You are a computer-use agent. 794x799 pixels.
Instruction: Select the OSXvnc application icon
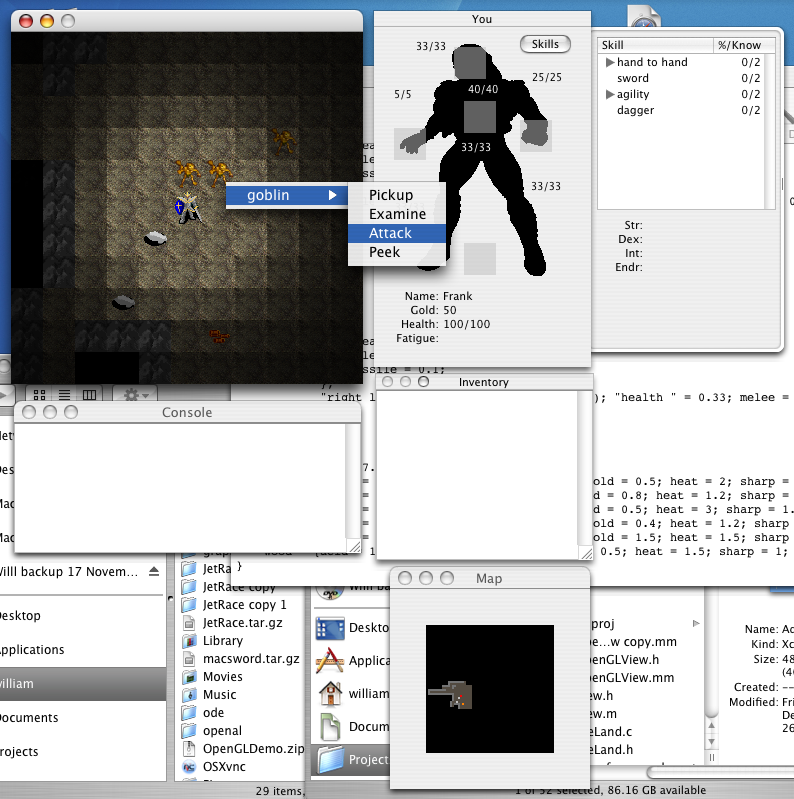[189, 767]
